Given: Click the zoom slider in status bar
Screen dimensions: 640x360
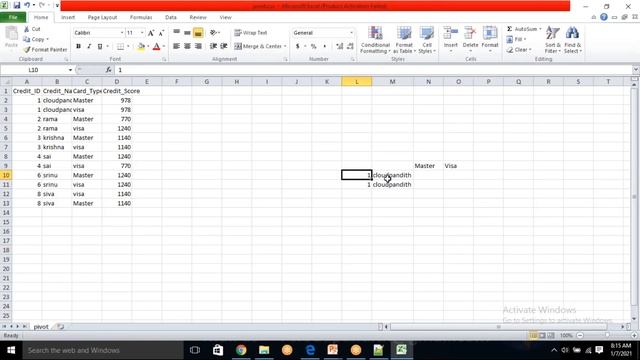Looking at the screenshot, I should 607,336.
